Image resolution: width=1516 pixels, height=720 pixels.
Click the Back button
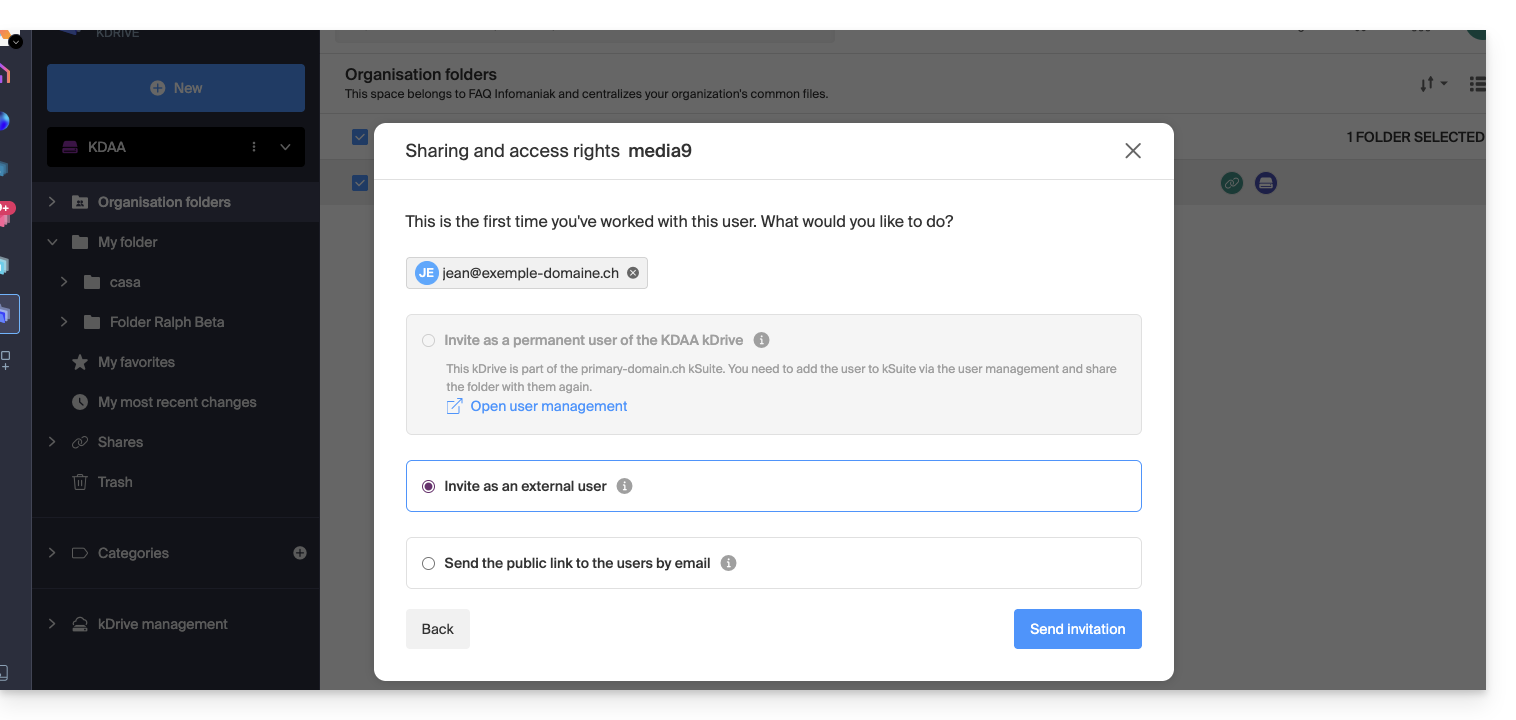pyautogui.click(x=437, y=629)
